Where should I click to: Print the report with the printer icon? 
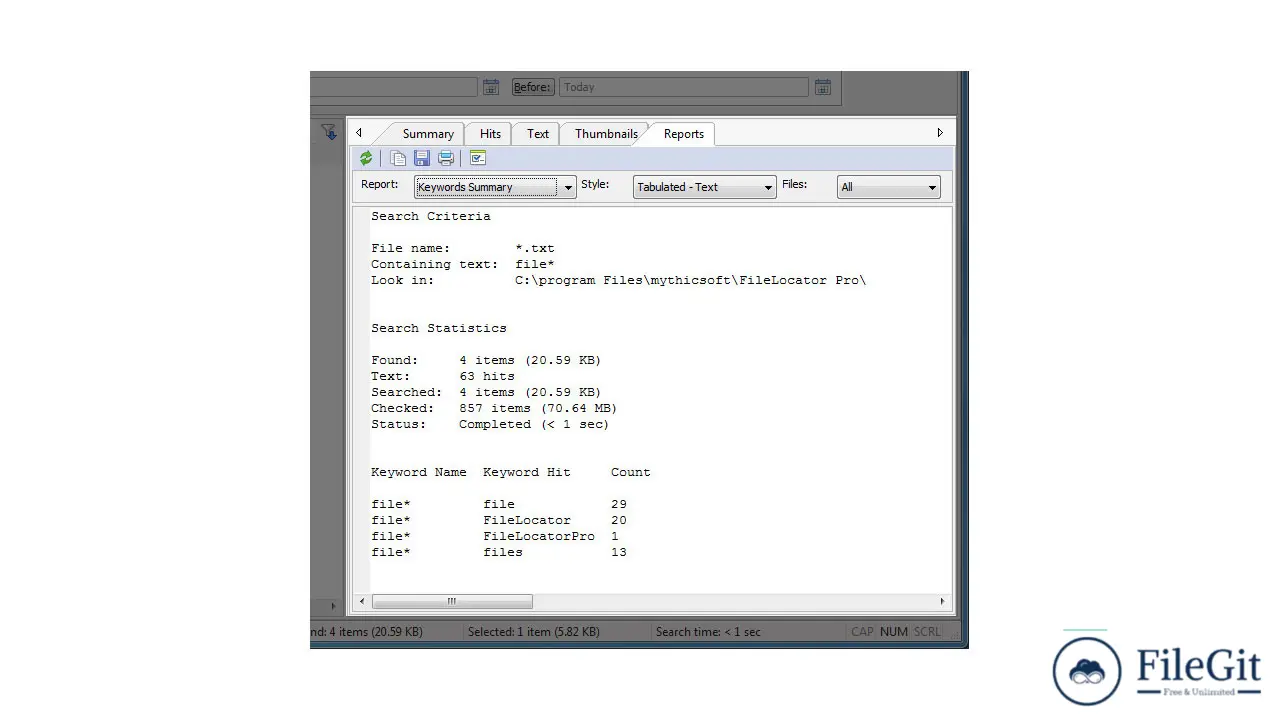446,158
